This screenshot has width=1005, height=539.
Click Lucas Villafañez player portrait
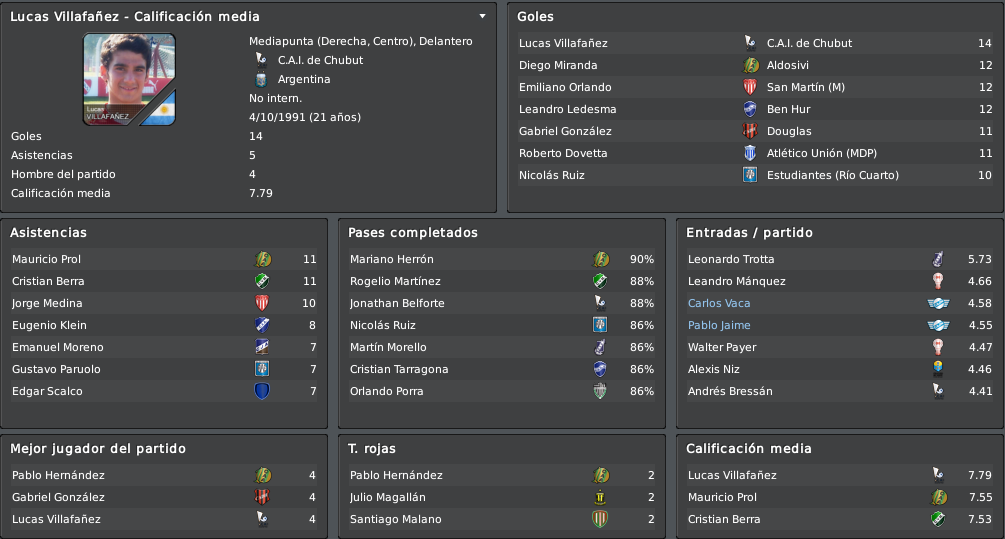pos(129,79)
